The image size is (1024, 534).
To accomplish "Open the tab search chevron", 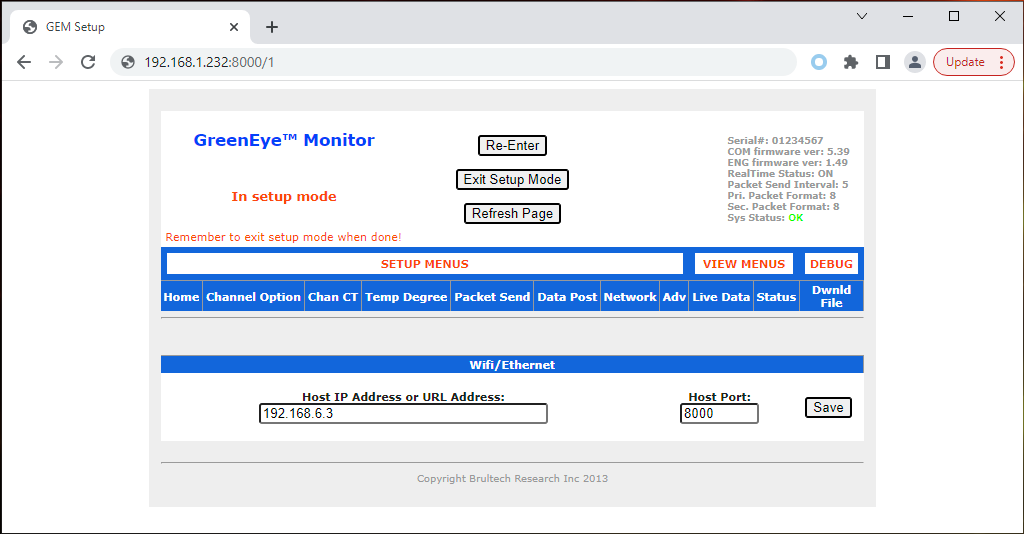I will (862, 16).
